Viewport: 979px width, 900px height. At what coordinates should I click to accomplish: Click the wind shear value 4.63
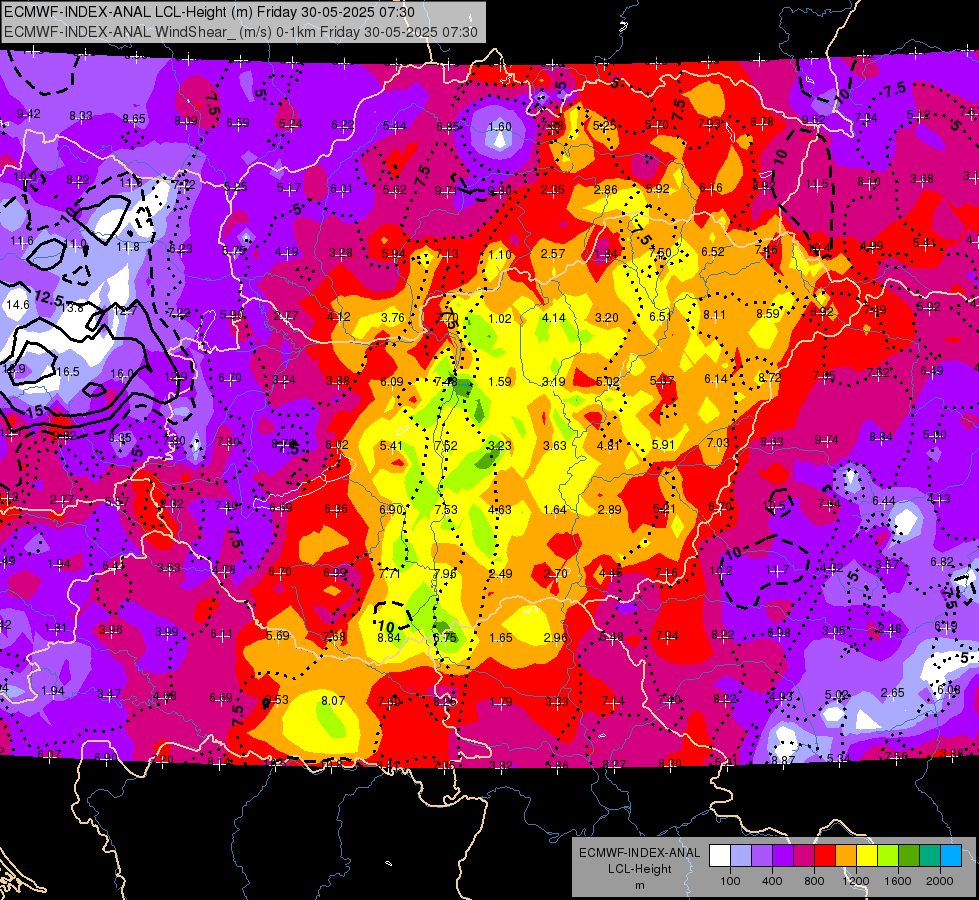click(500, 510)
